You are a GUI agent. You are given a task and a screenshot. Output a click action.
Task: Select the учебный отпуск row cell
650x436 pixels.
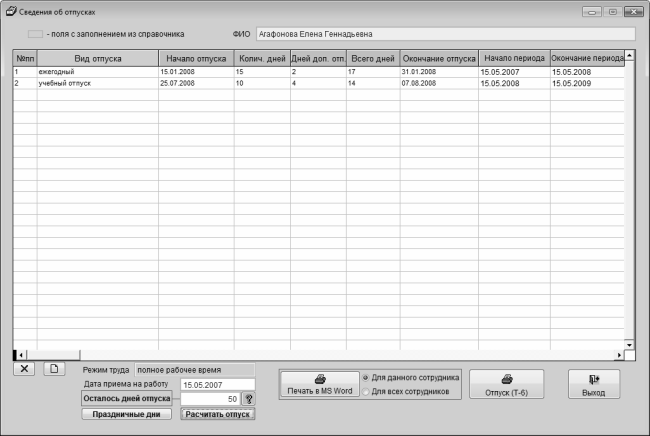97,83
